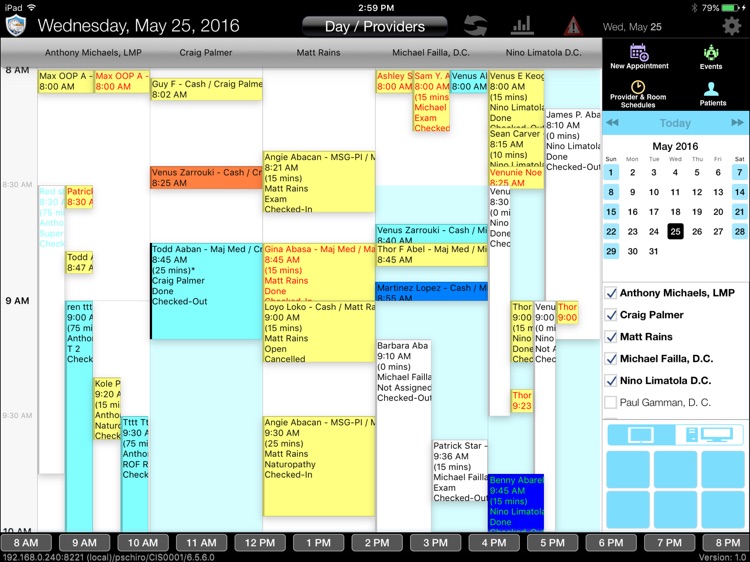Open Provider & Room Schedules
Viewport: 750px width, 562px height.
(638, 94)
